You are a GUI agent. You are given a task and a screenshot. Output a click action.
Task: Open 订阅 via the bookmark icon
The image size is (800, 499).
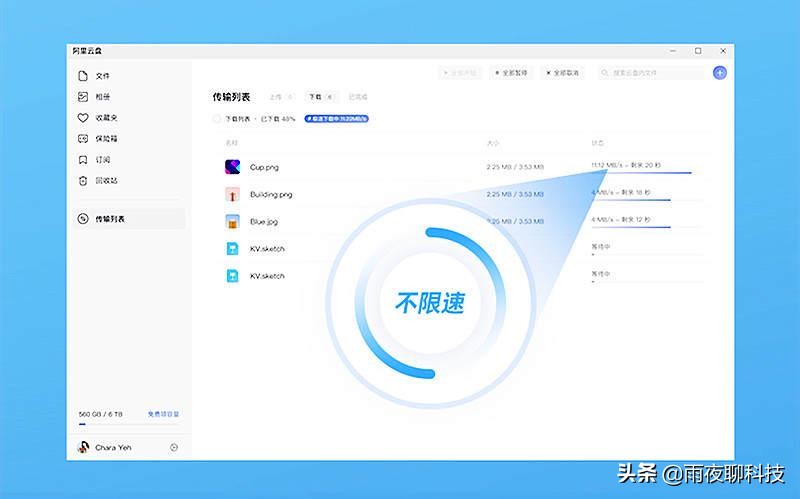tap(83, 160)
